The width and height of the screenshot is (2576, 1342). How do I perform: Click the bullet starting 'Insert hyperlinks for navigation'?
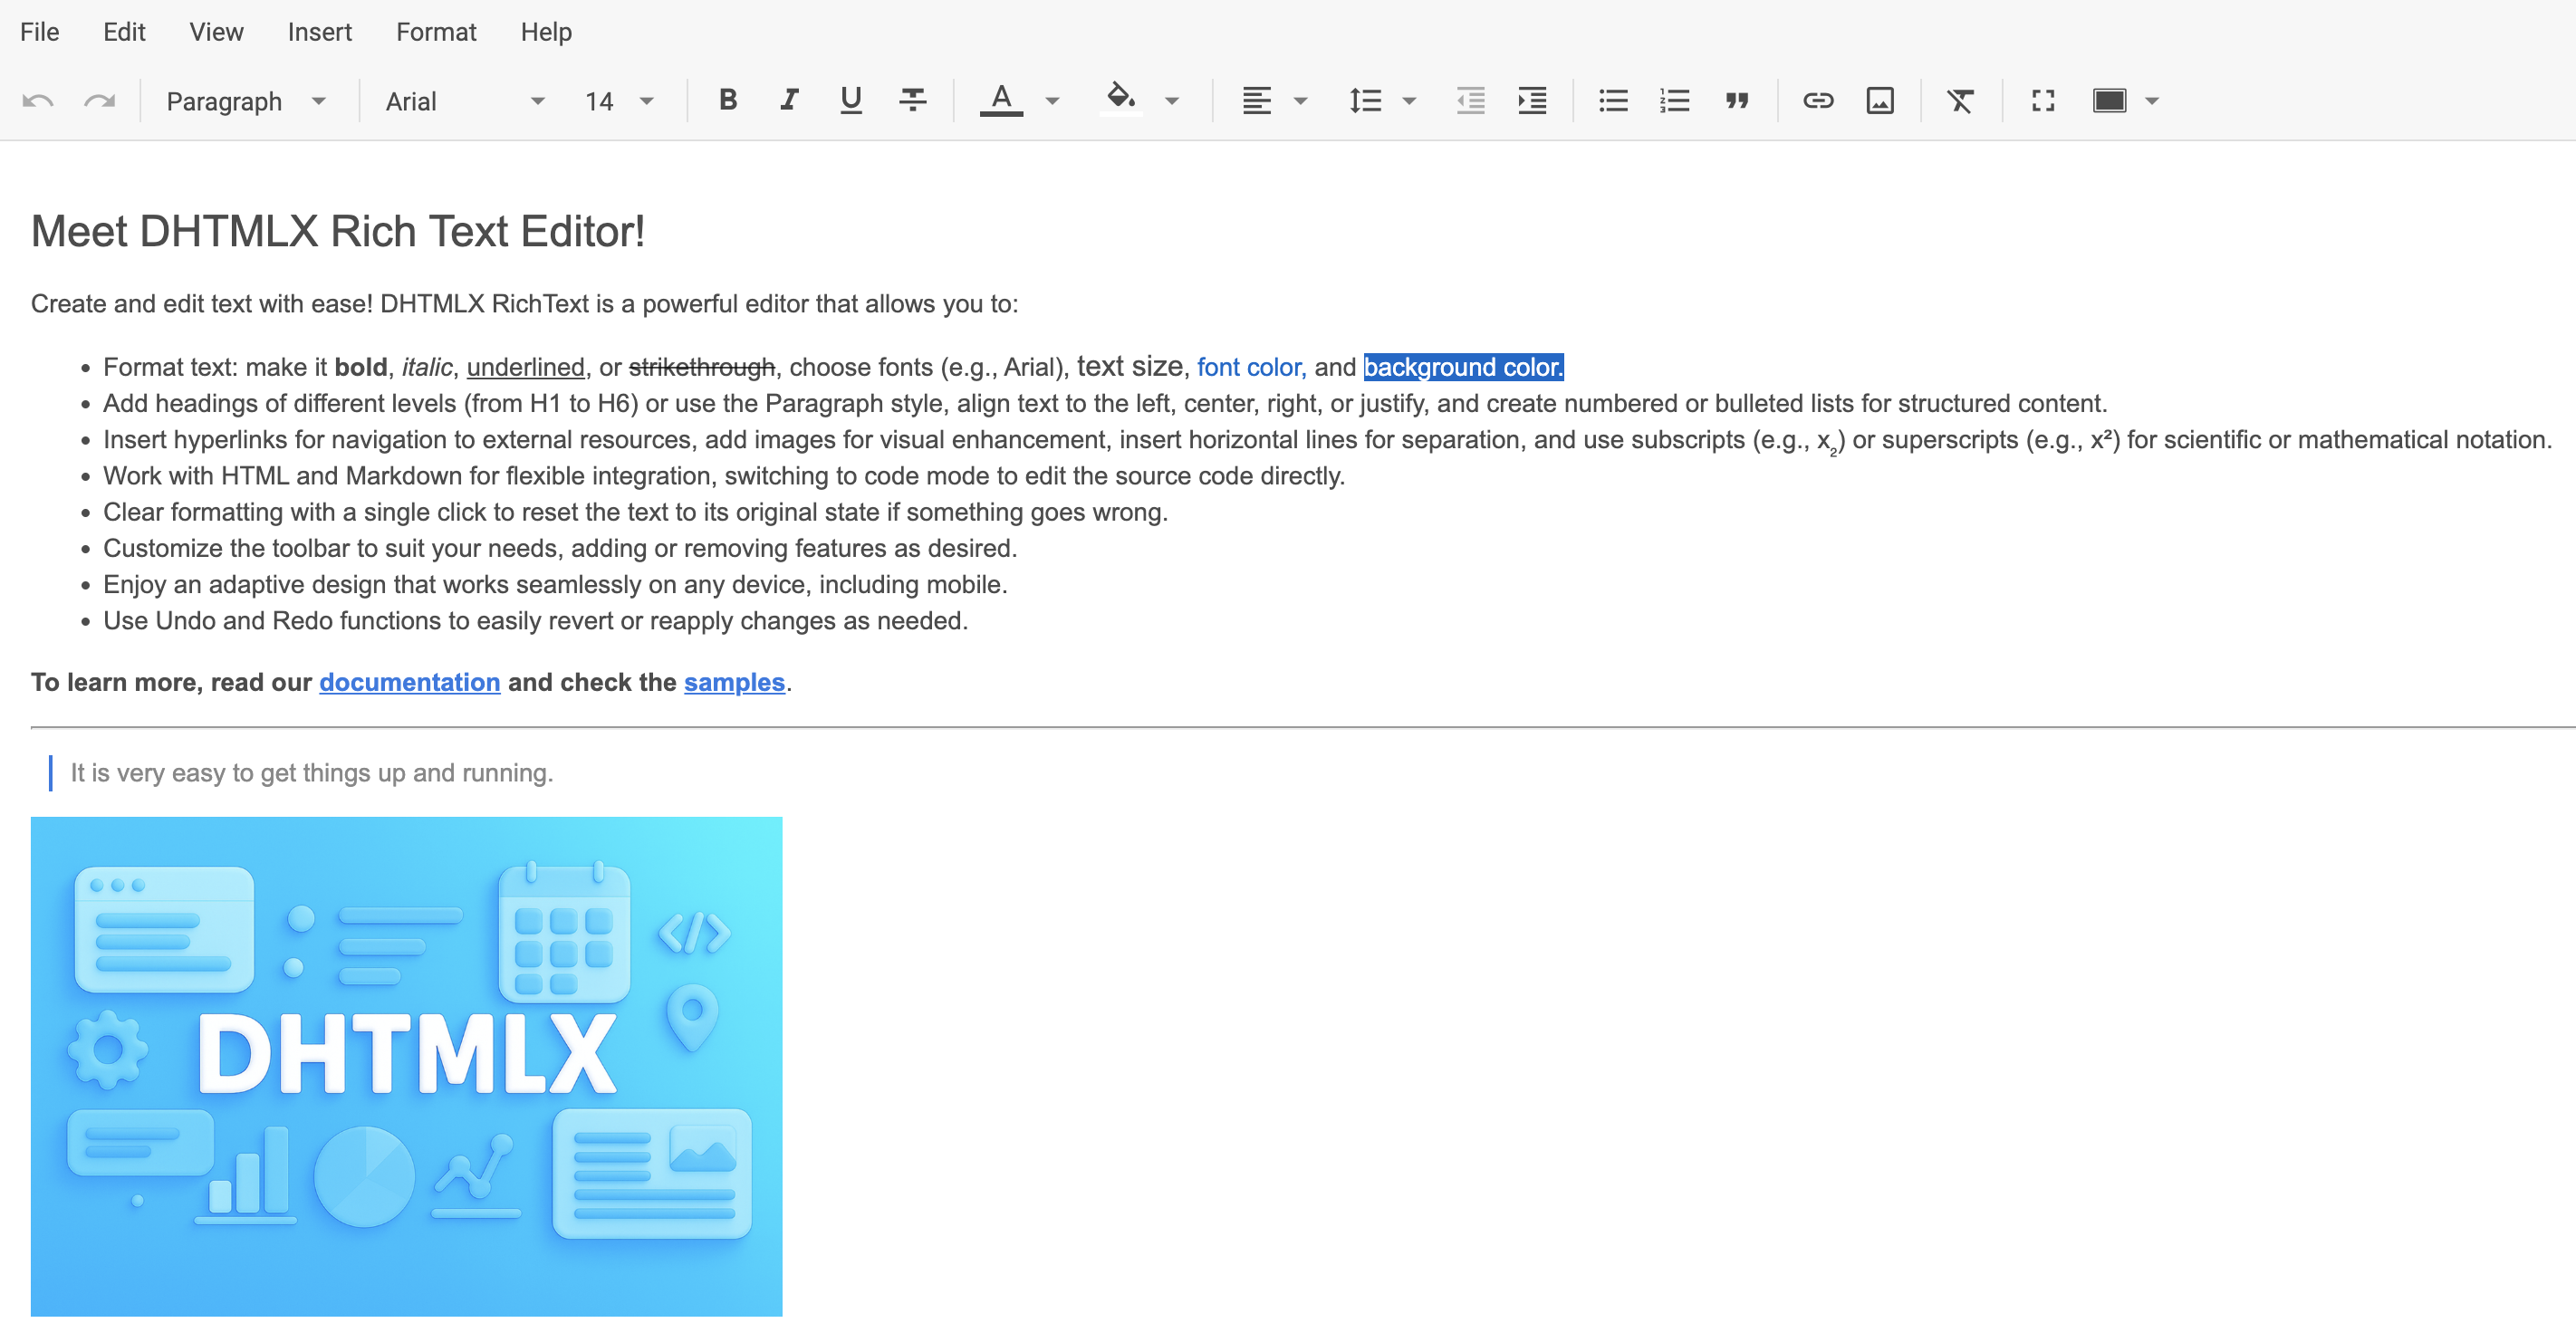pyautogui.click(x=1328, y=440)
